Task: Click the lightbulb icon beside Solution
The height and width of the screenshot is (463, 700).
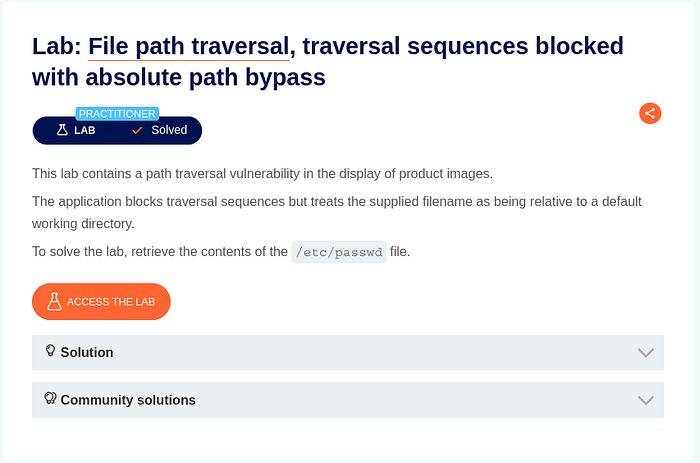Action: pyautogui.click(x=50, y=351)
